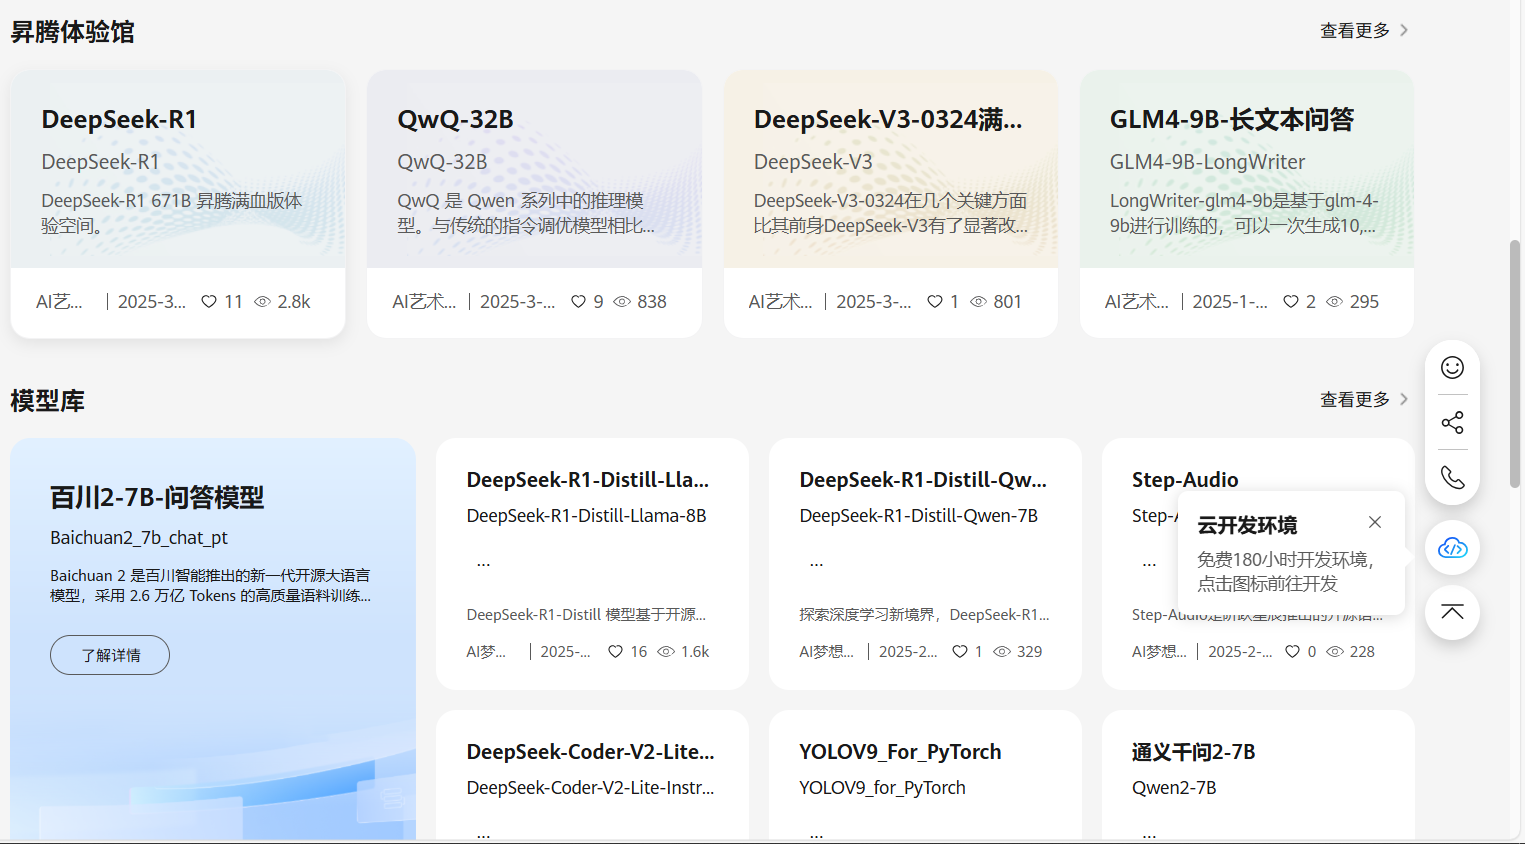1525x844 pixels.
Task: Click the eye views icon on DeepSeek-R1-Distill-Llama-8B card
Action: [665, 651]
